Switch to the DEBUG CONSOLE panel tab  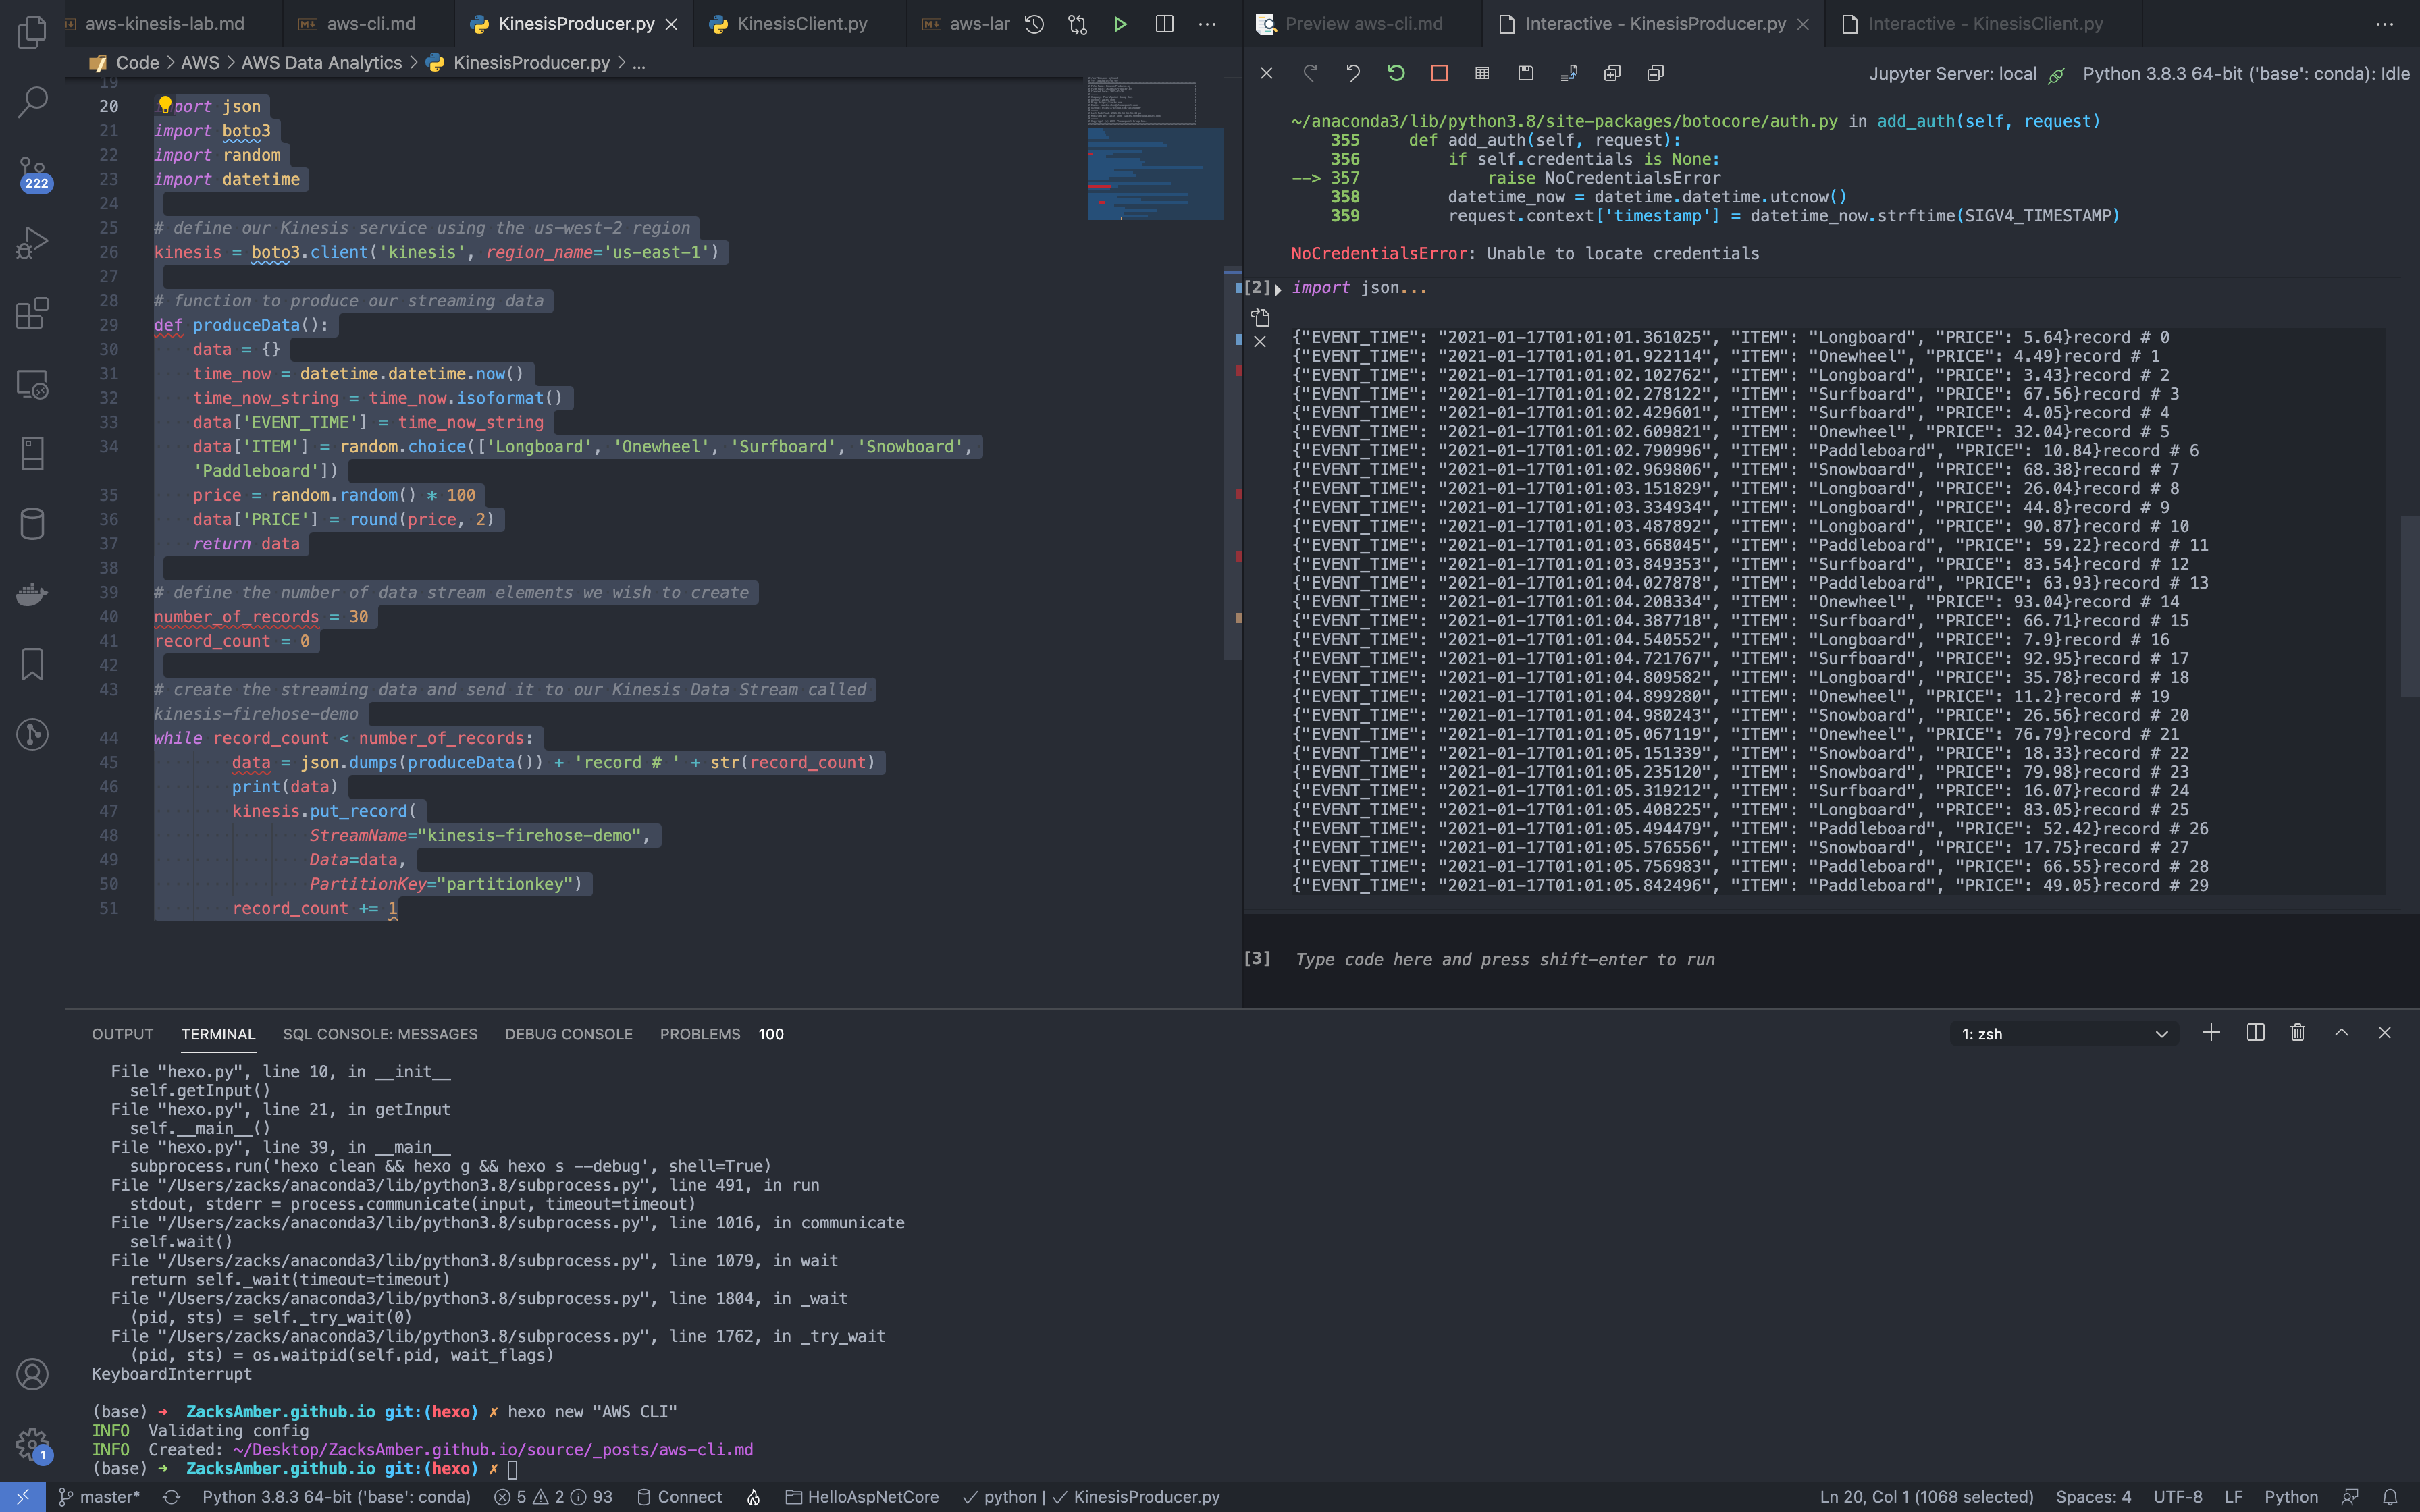(568, 1034)
